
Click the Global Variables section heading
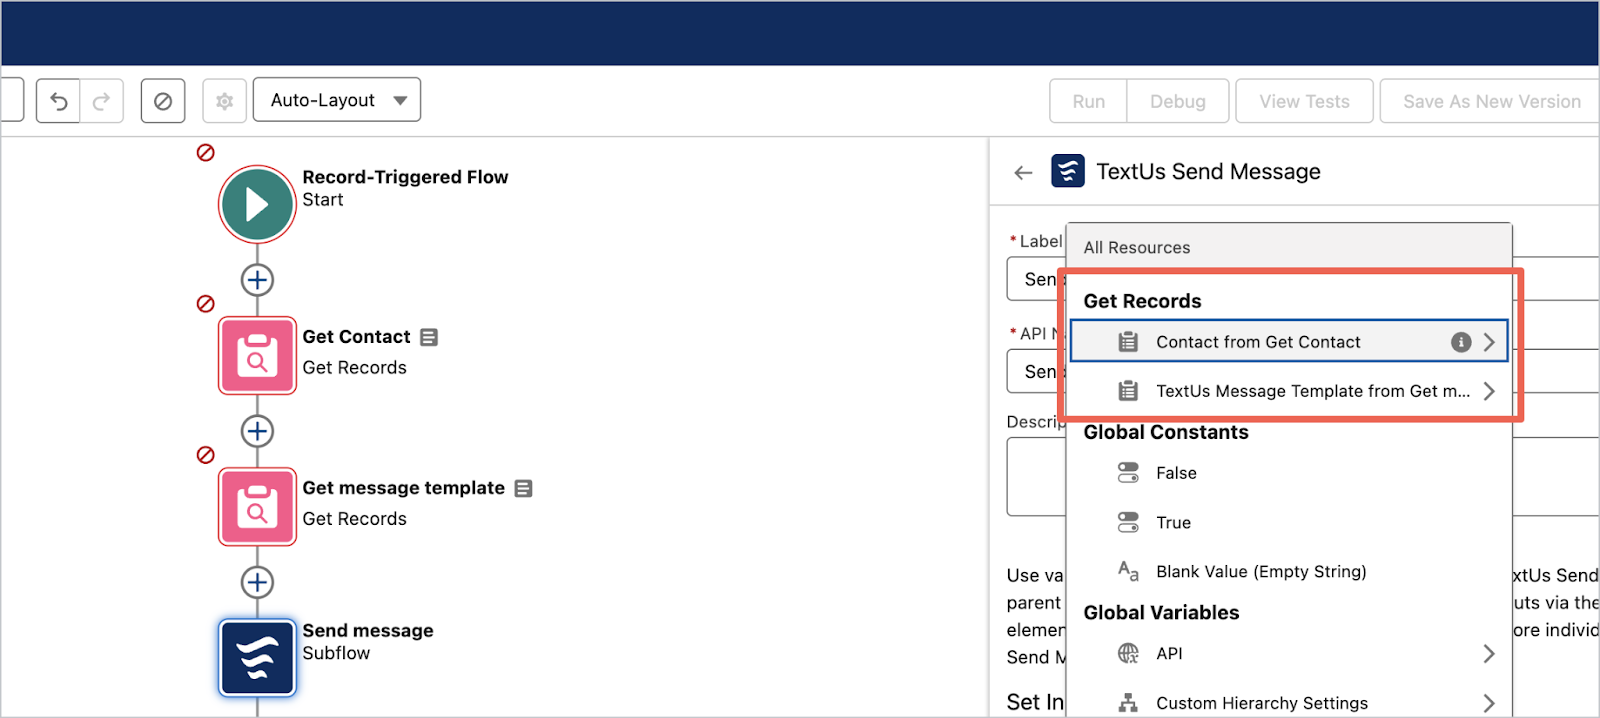pos(1161,613)
